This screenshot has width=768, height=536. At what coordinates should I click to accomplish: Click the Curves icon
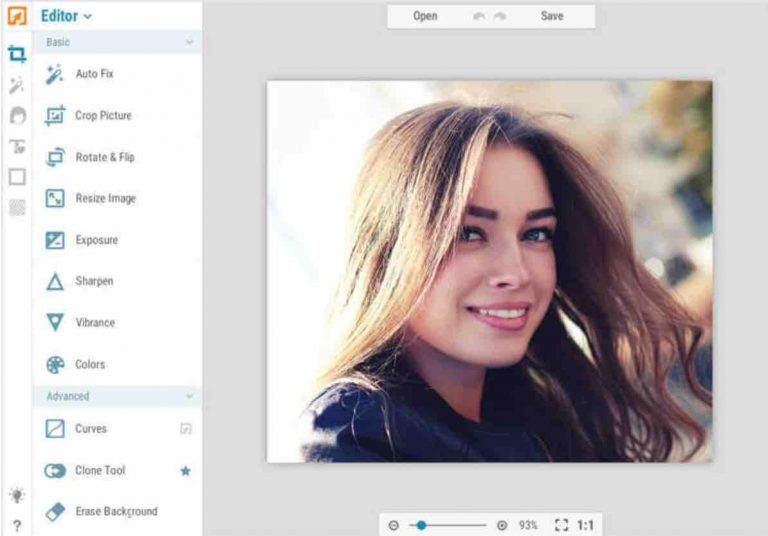(x=55, y=429)
